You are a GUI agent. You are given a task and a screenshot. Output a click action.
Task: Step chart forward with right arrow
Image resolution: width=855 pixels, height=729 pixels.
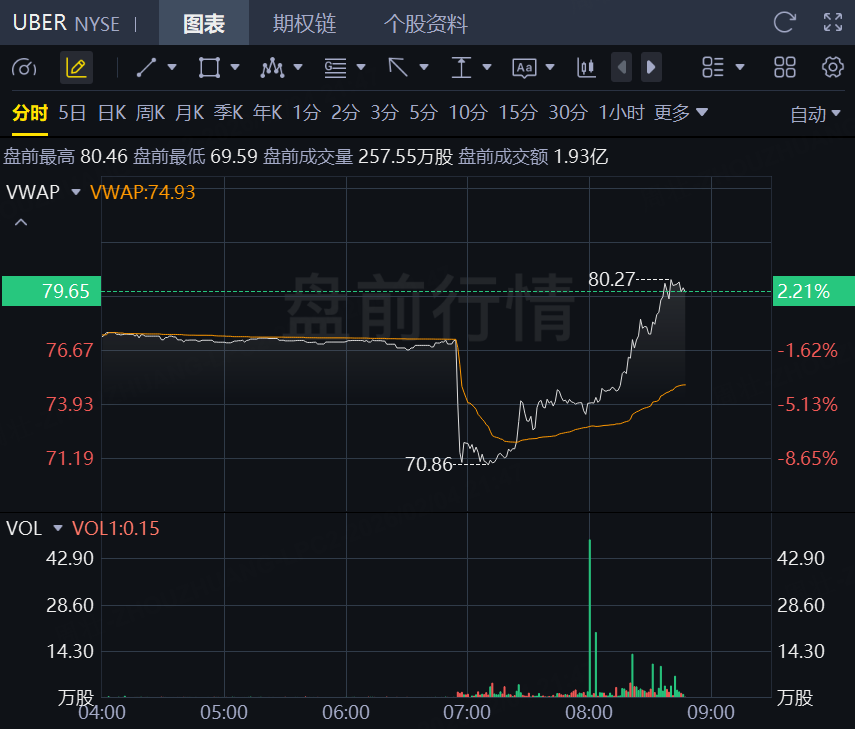(651, 67)
